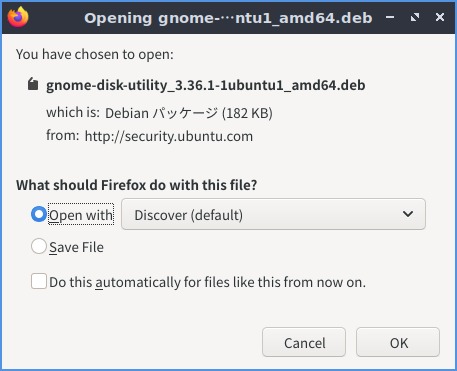This screenshot has height=371, width=457.
Task: Click the security.ubuntu.com source address
Action: [169, 136]
